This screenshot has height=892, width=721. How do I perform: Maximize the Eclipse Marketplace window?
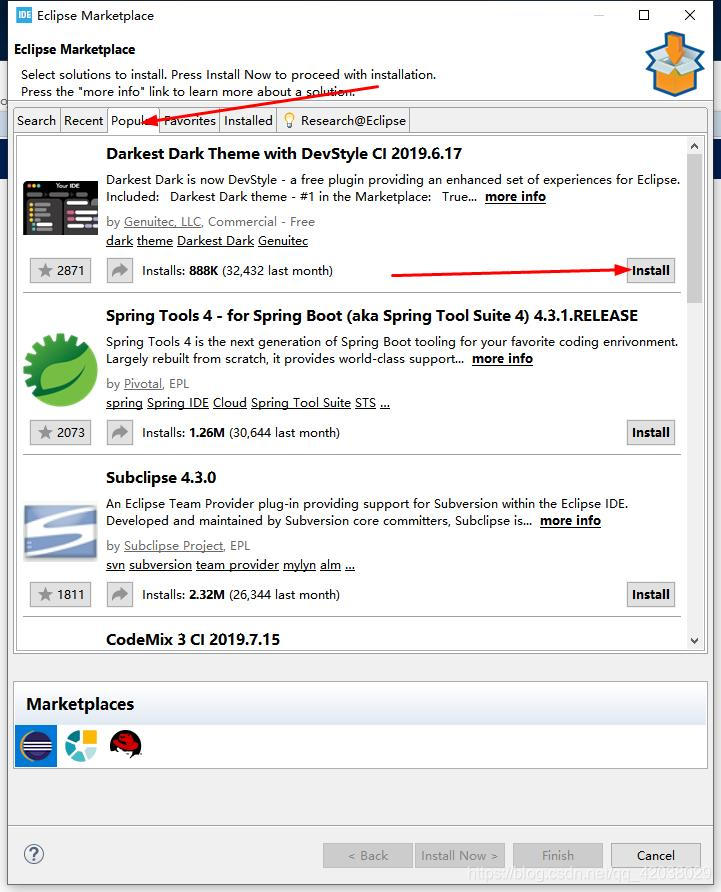point(644,15)
